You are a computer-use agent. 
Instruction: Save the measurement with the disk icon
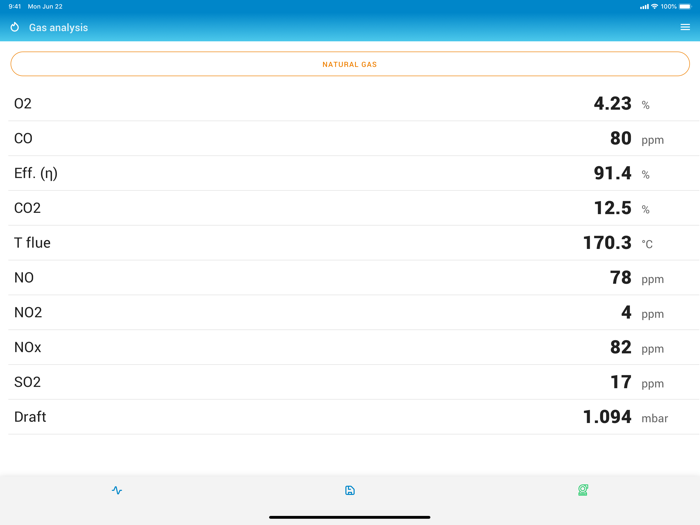point(350,490)
